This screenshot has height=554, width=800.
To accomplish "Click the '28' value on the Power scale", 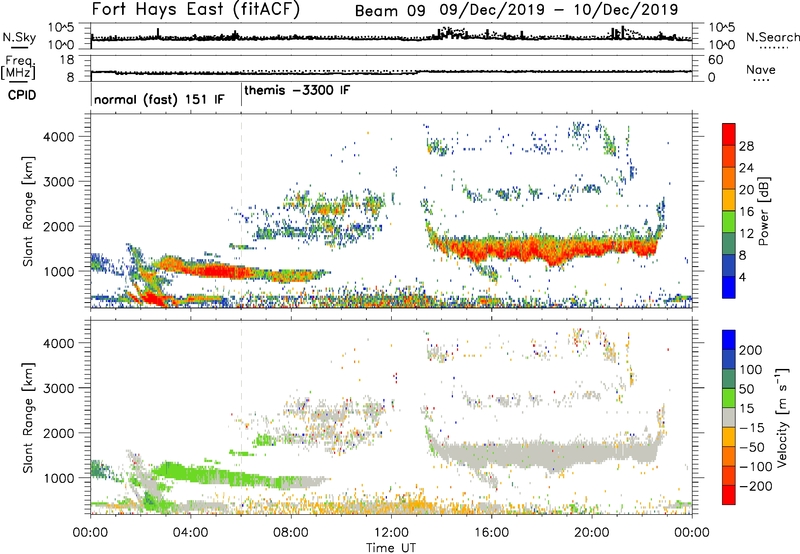I will click(x=746, y=146).
